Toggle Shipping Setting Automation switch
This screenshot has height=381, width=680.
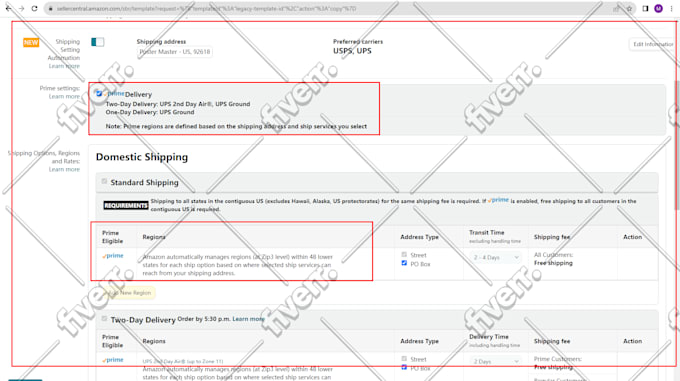[98, 42]
